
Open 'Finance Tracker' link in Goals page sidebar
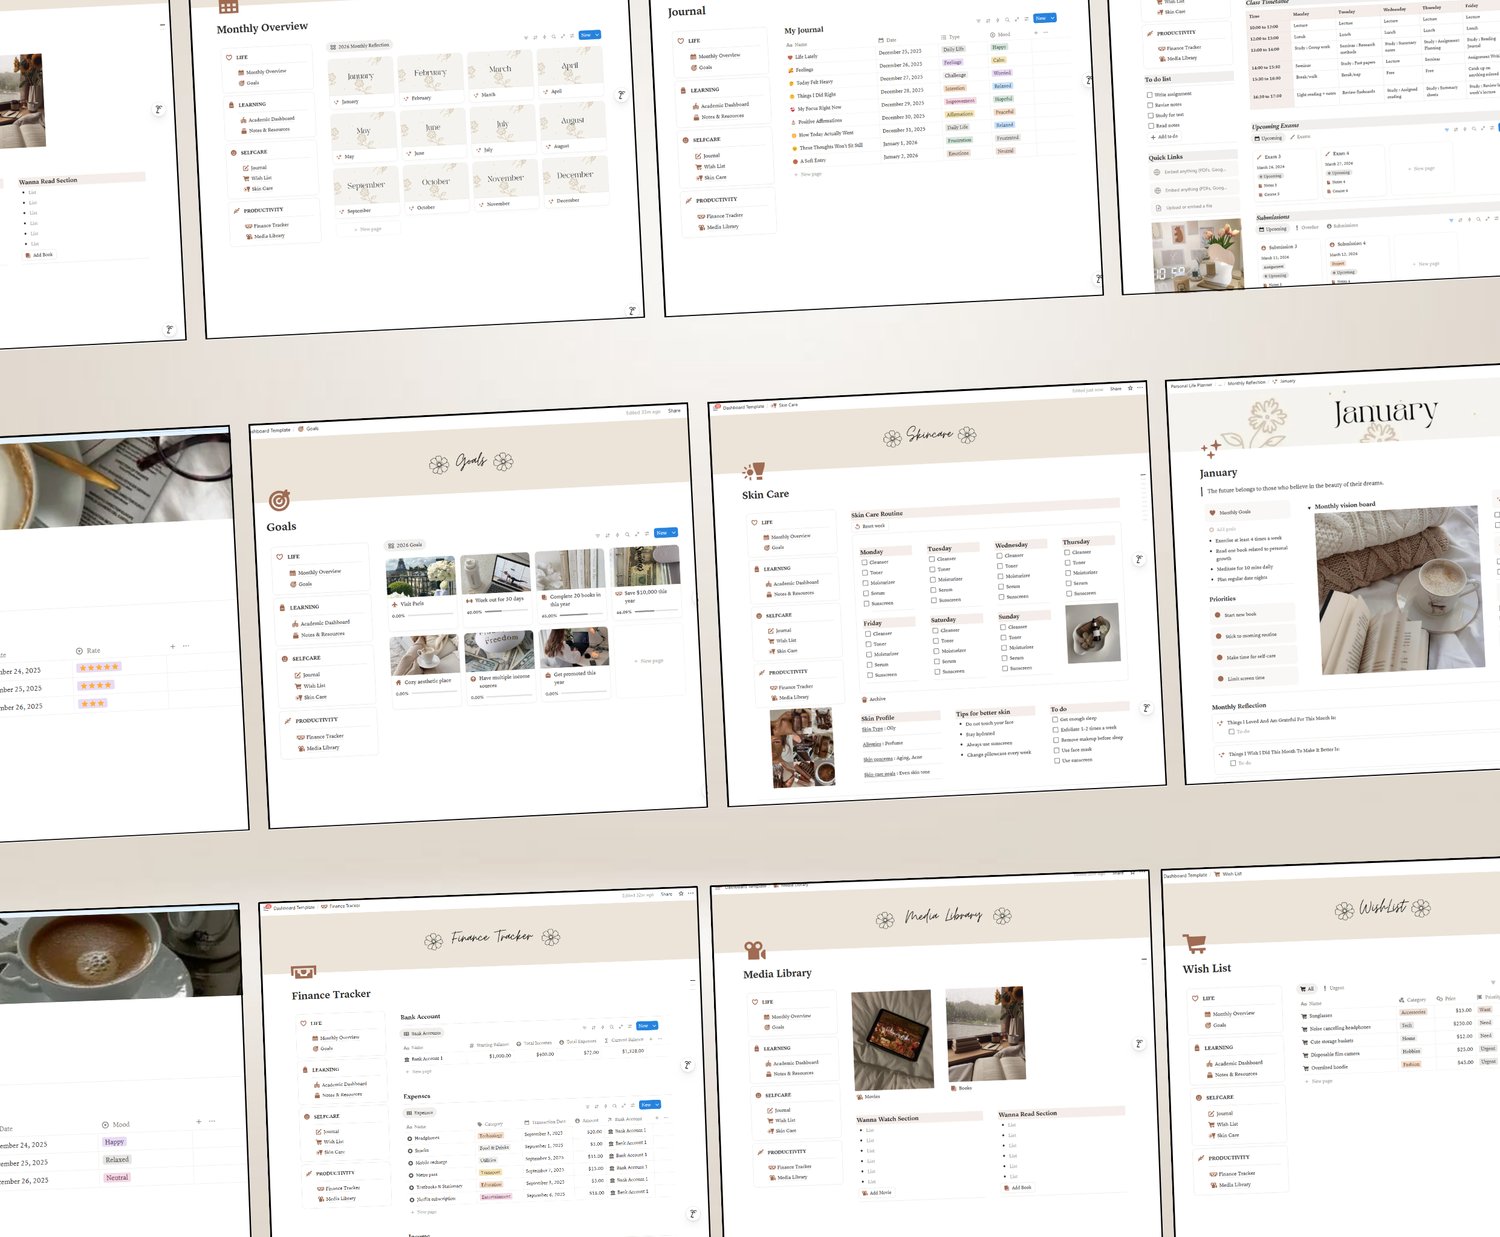pyautogui.click(x=321, y=737)
